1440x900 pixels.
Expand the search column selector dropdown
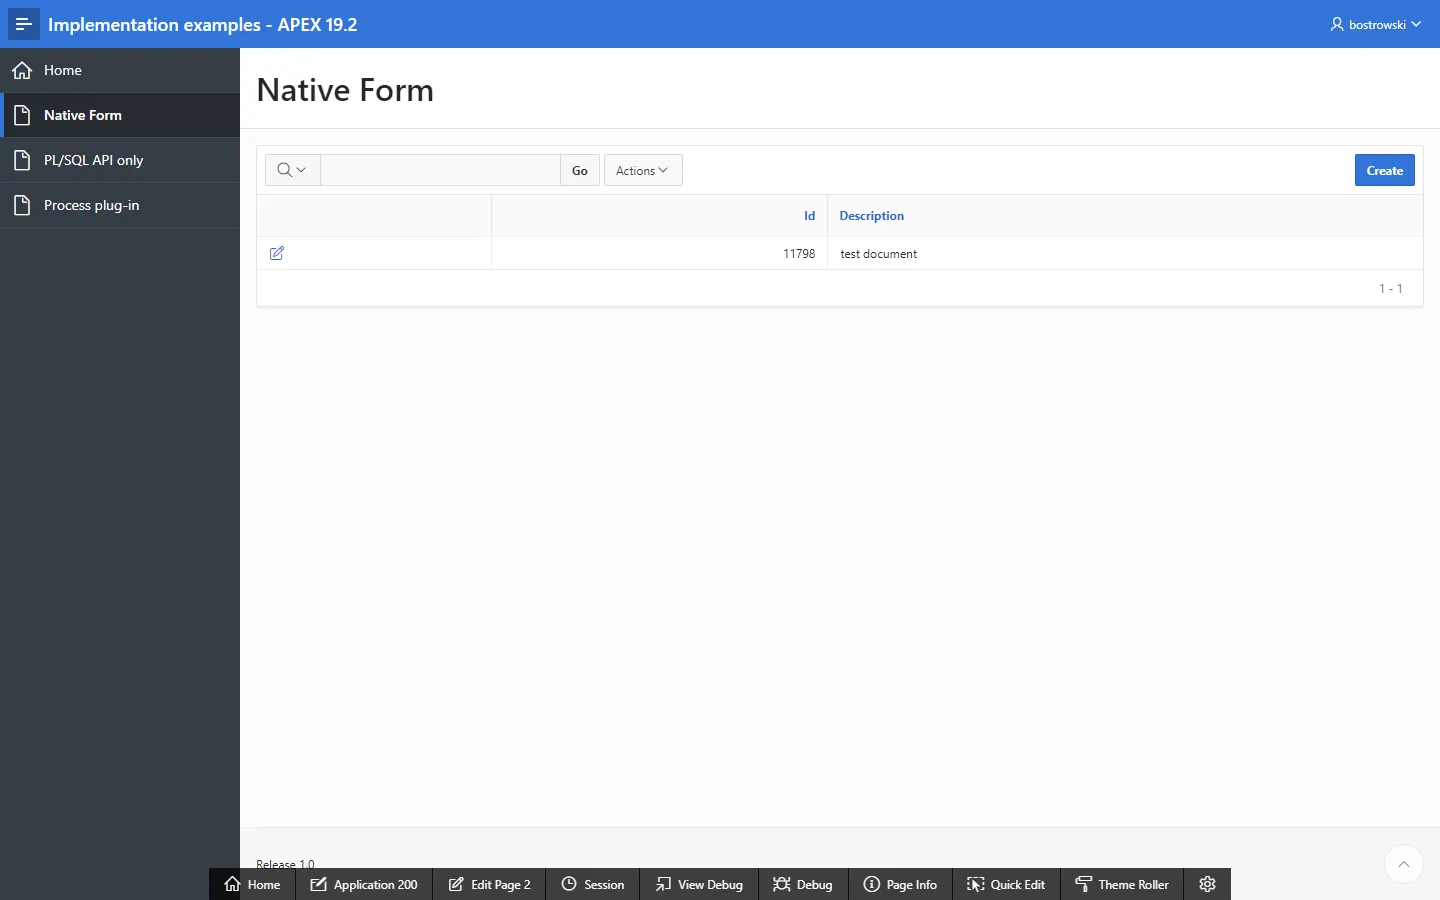coord(292,170)
